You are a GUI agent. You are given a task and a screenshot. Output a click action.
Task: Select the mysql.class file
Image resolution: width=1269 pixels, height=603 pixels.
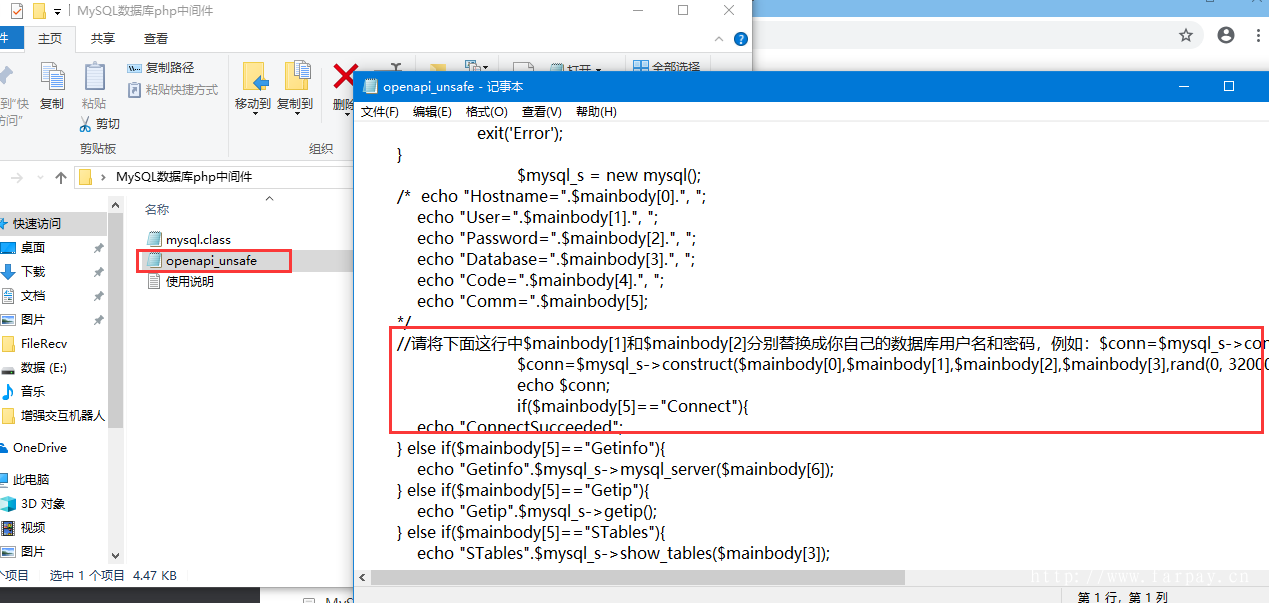197,240
